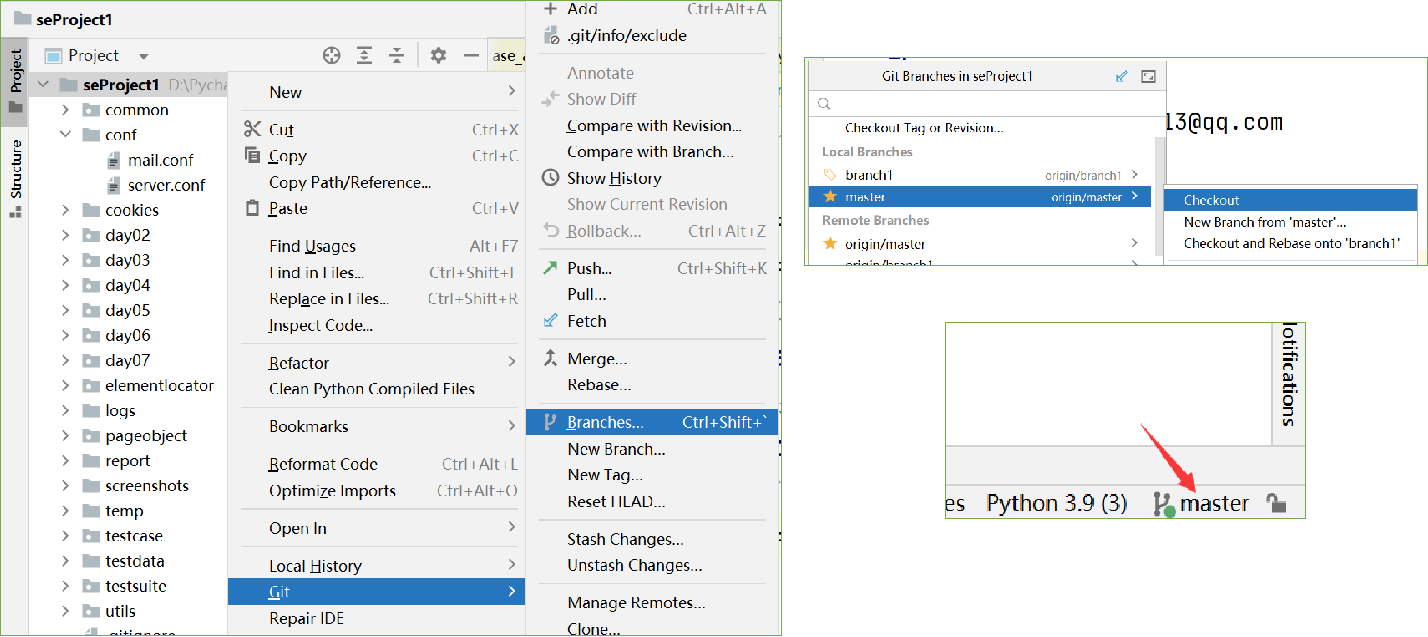
Task: Choose Checkout Tag or Revision
Action: click(980, 128)
